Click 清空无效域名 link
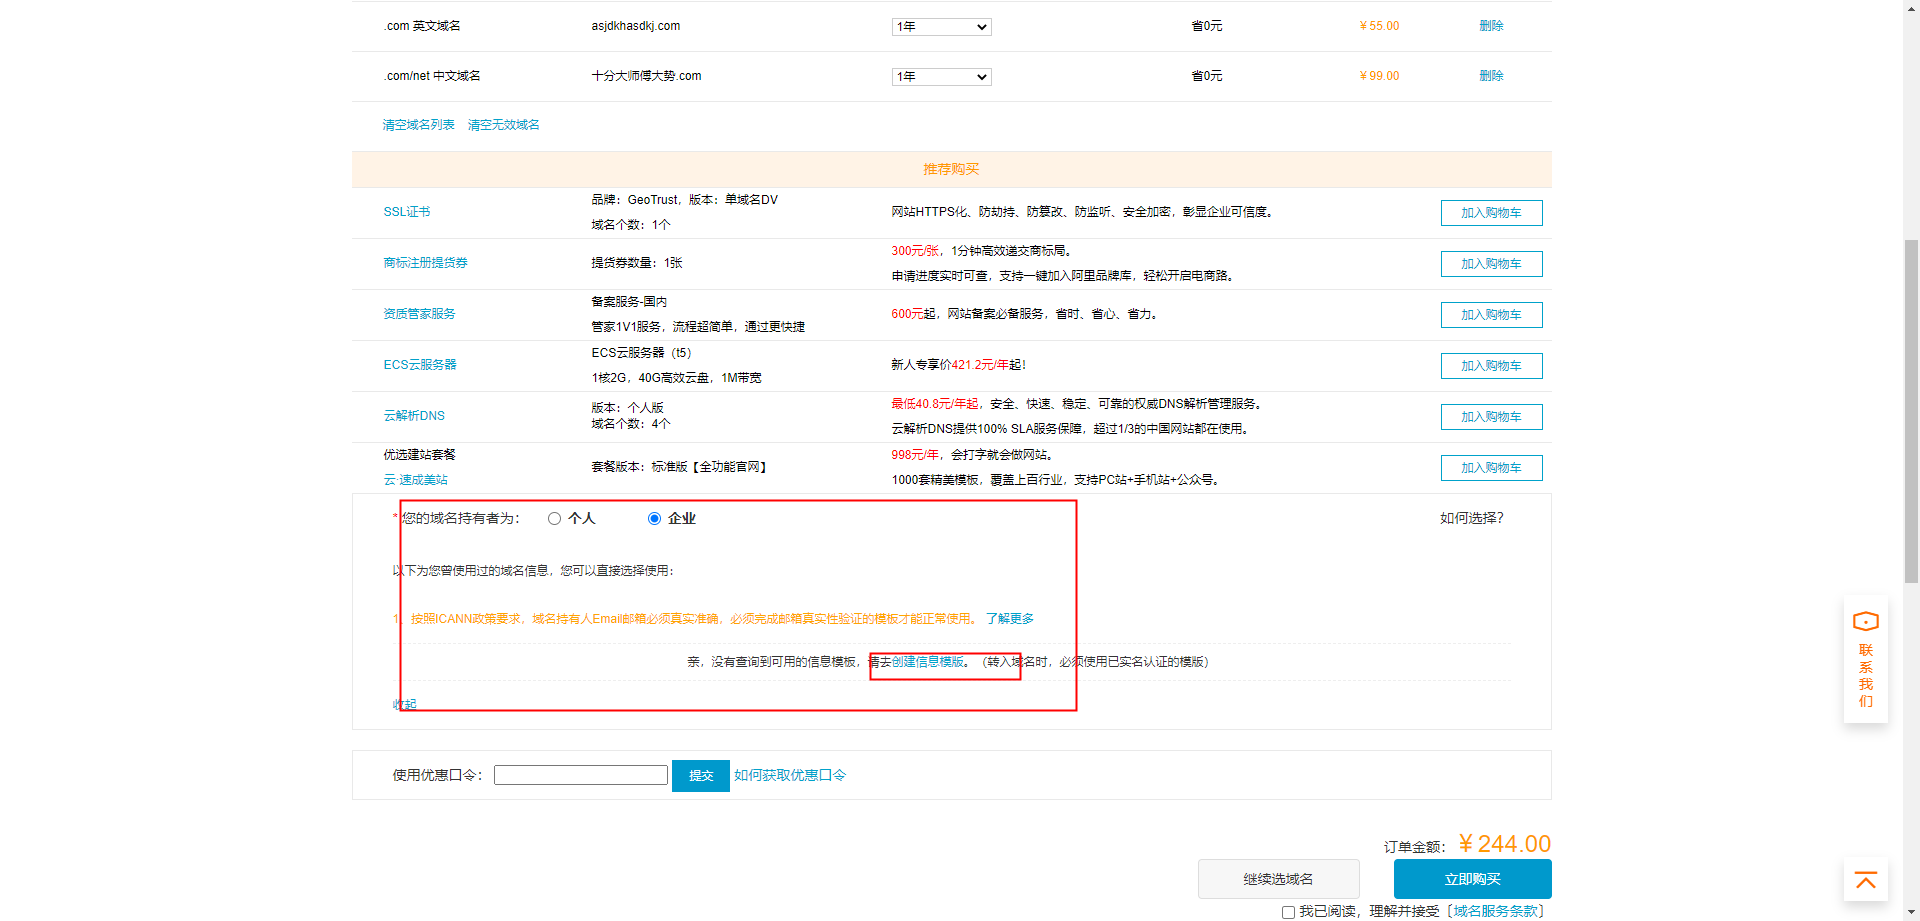Image resolution: width=1920 pixels, height=921 pixels. click(503, 124)
